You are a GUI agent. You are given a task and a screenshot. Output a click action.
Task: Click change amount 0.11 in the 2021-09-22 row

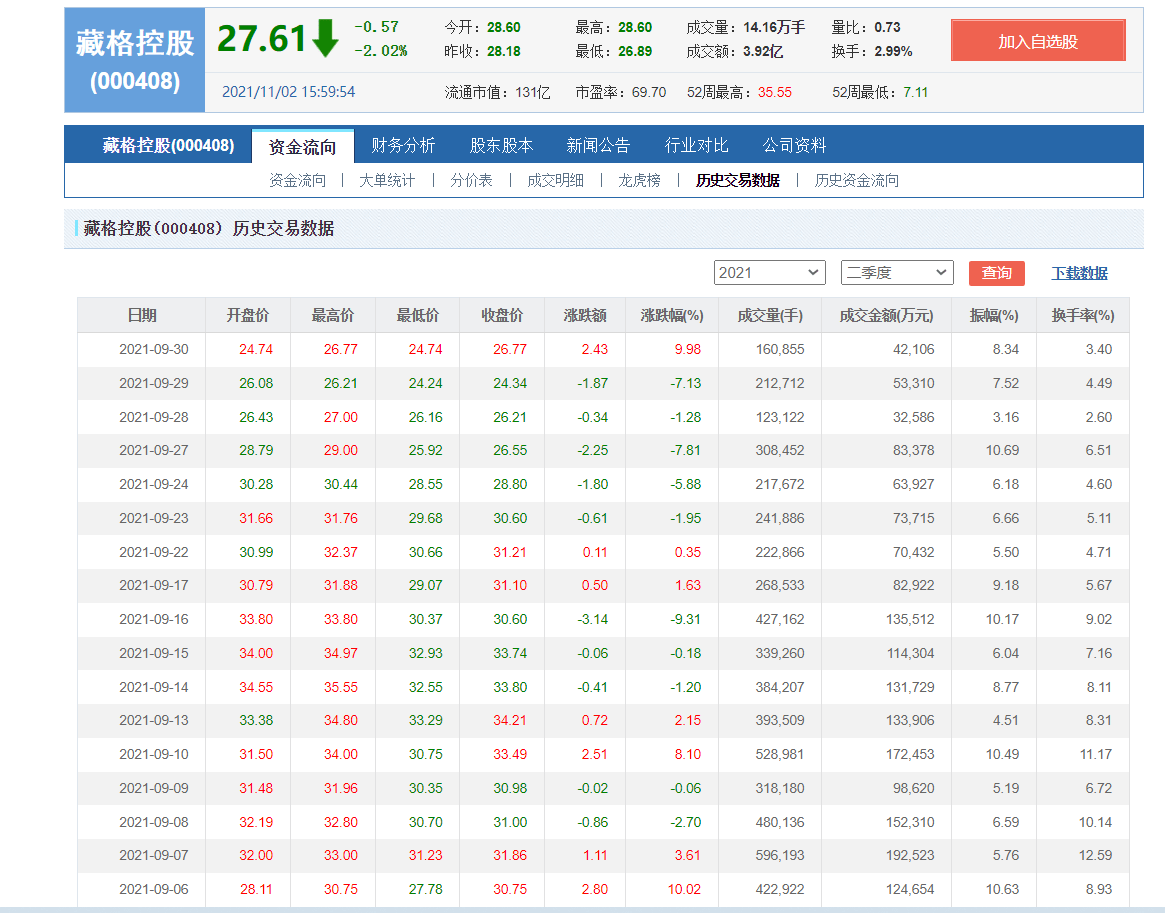(594, 552)
